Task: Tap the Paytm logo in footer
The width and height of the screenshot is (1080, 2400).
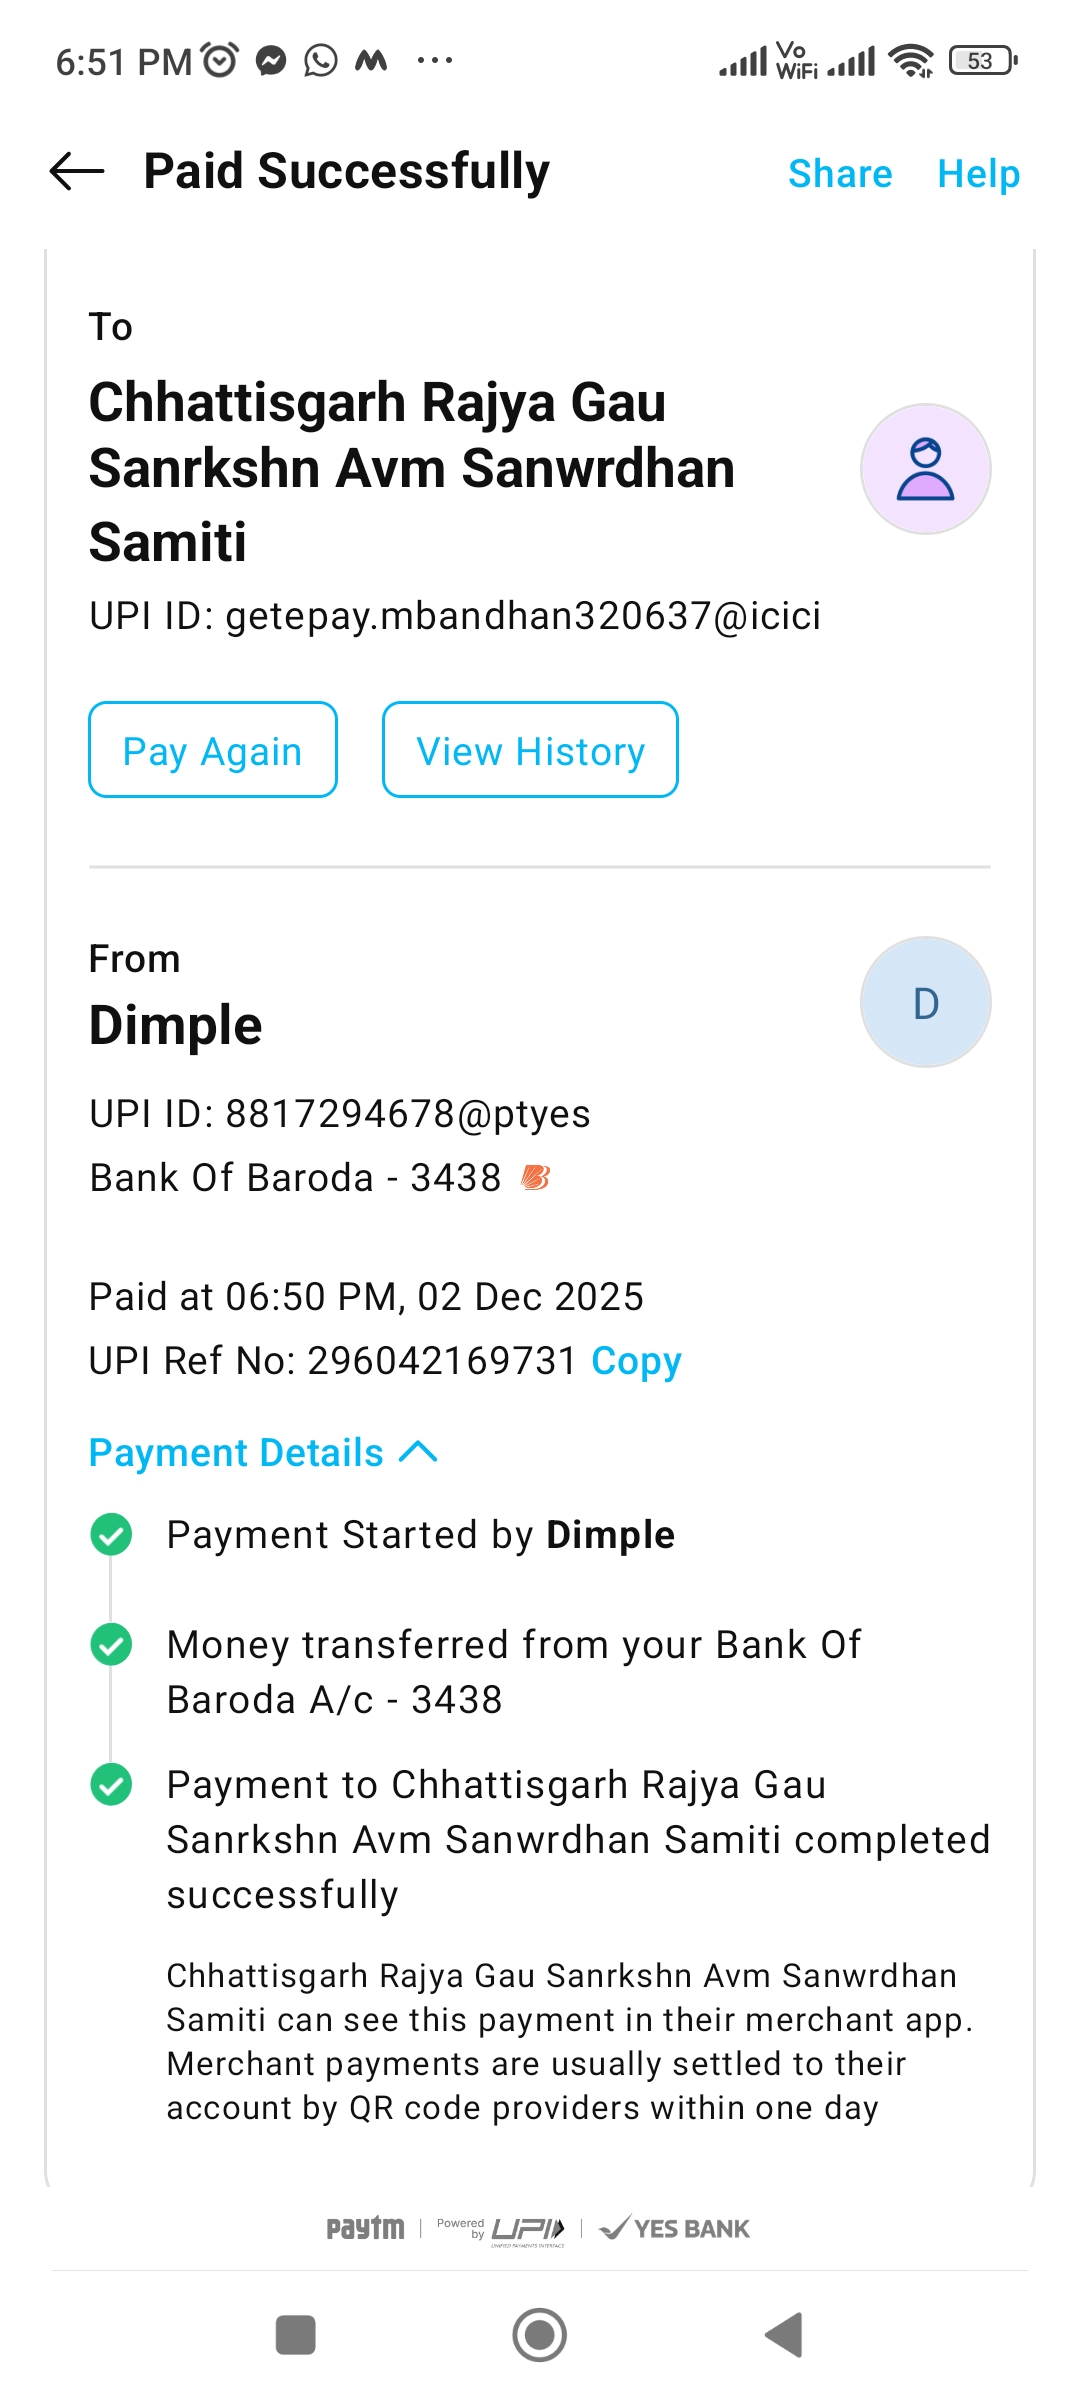Action: click(x=365, y=2228)
